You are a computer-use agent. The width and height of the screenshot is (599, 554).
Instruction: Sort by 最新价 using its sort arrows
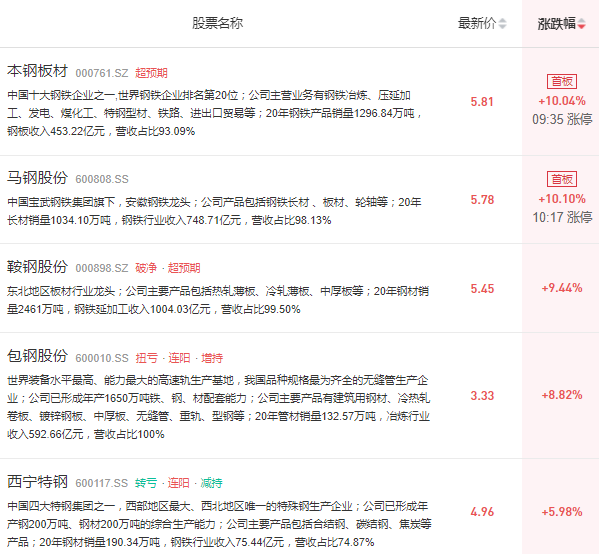(503, 24)
